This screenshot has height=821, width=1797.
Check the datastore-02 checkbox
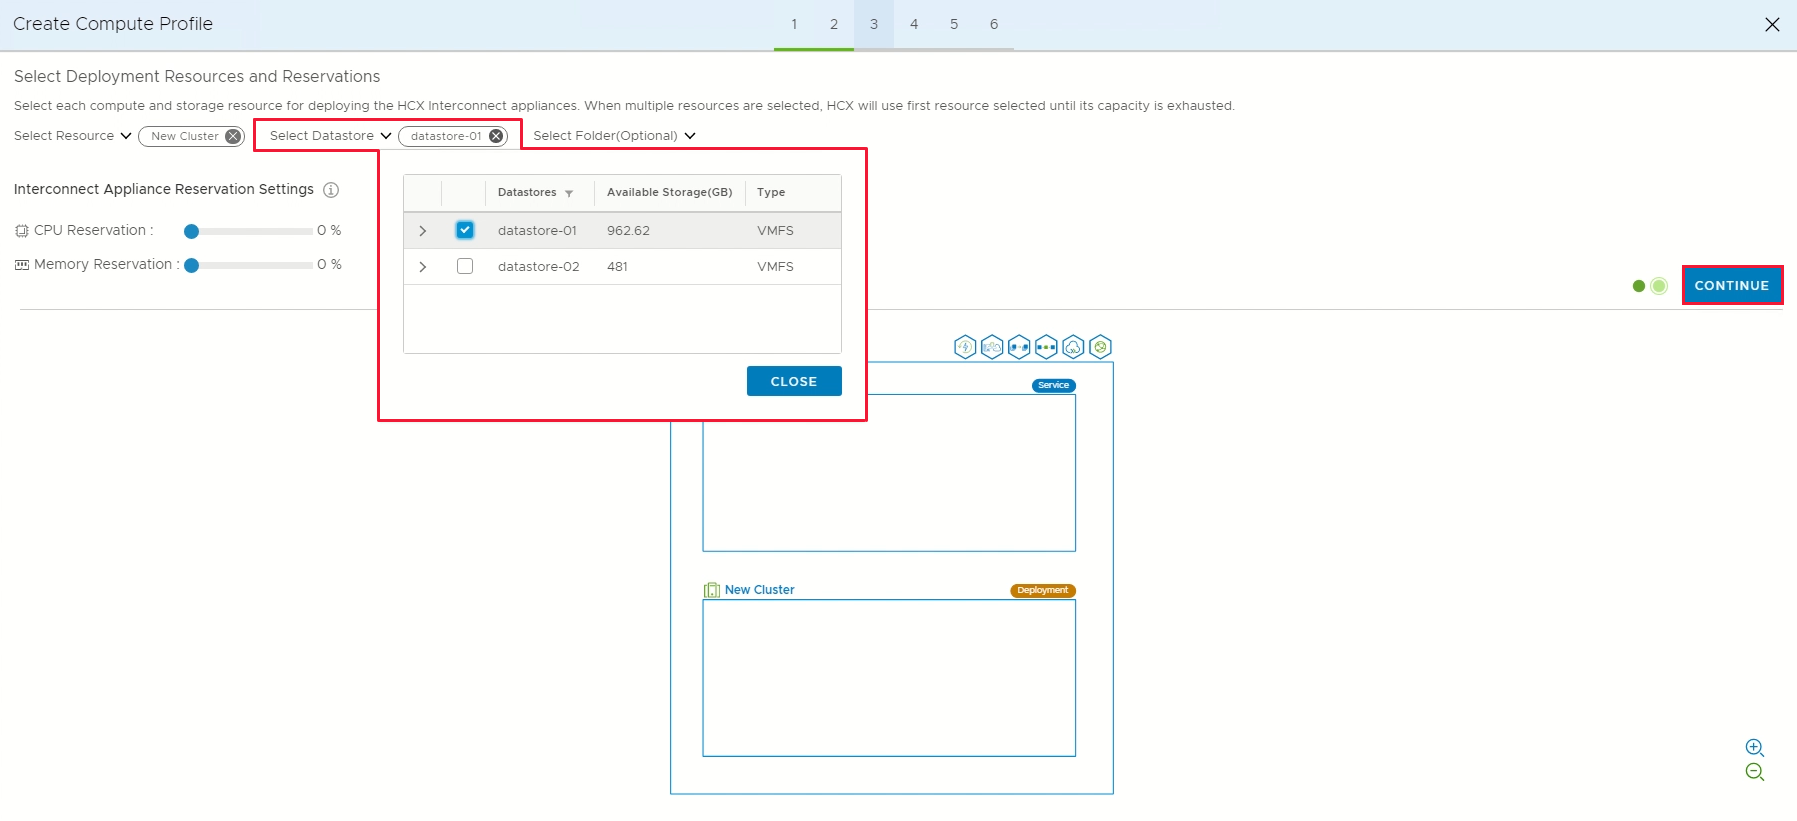[465, 266]
